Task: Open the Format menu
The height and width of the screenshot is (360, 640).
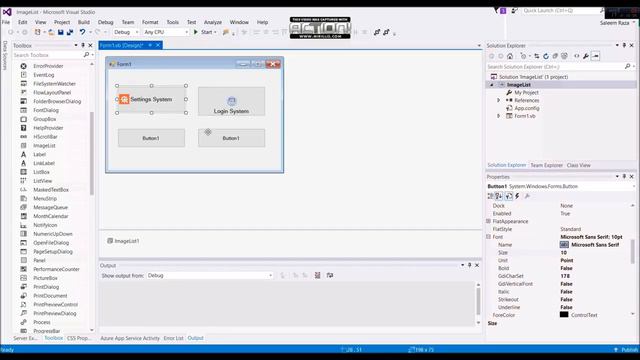Action: pyautogui.click(x=150, y=22)
